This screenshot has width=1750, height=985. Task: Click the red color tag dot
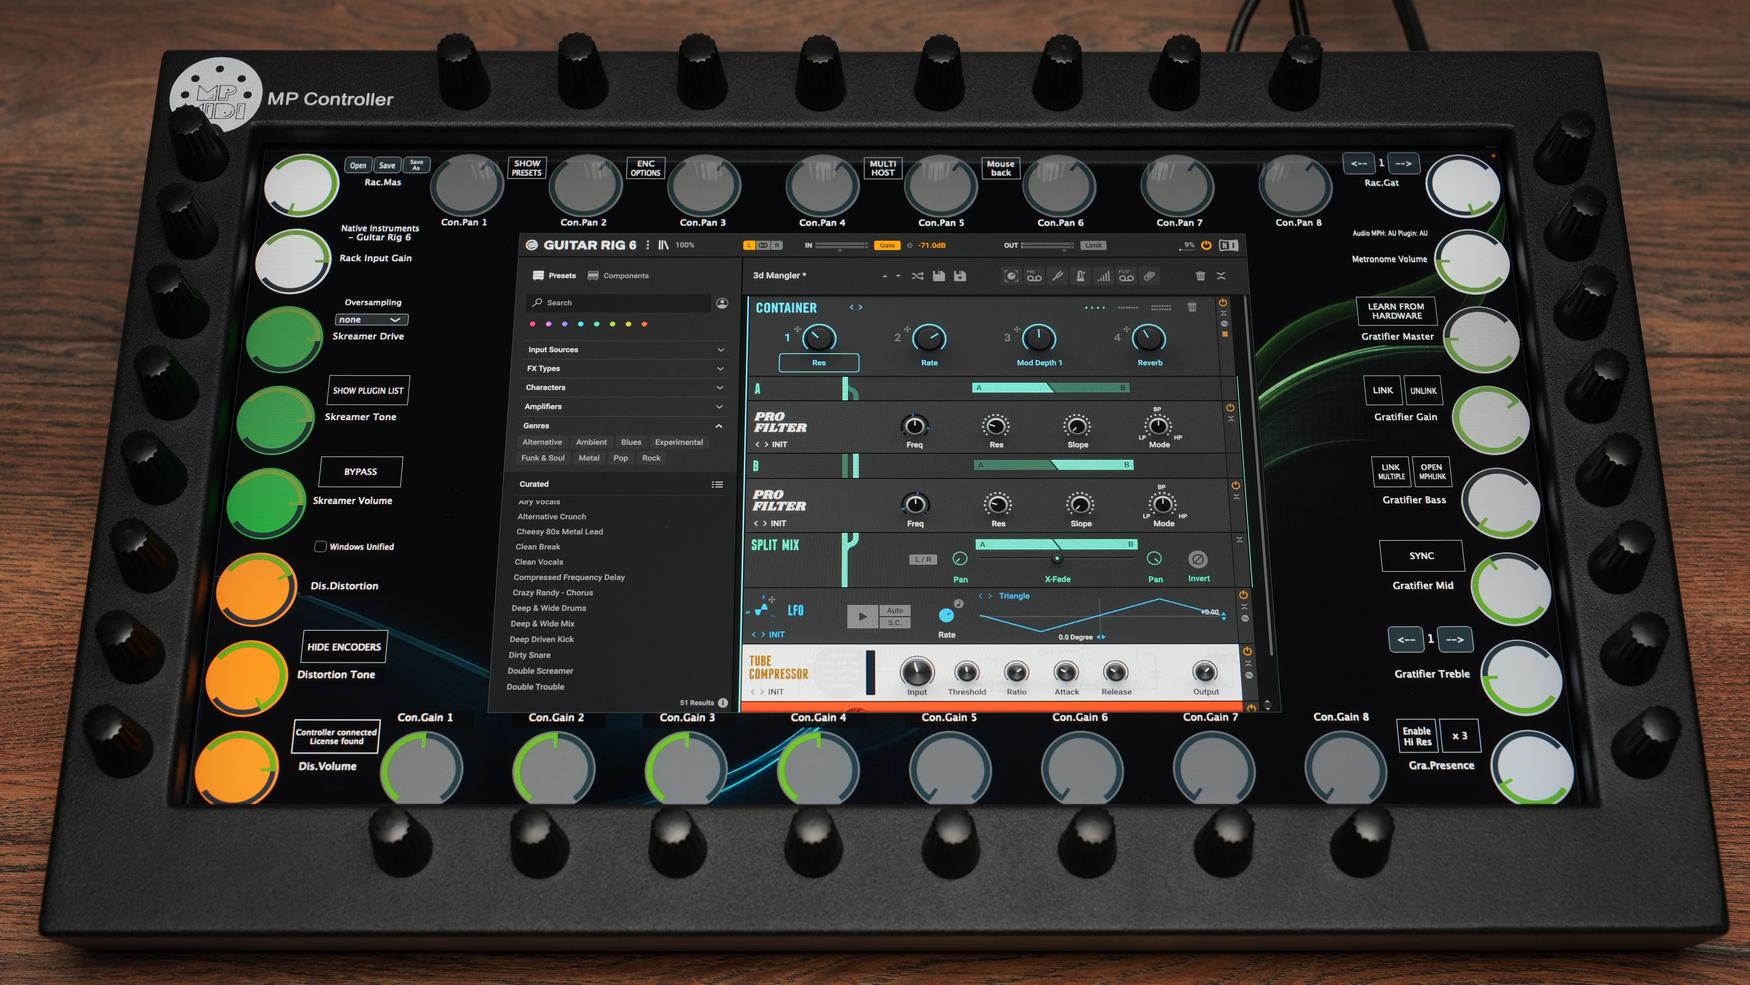532,324
